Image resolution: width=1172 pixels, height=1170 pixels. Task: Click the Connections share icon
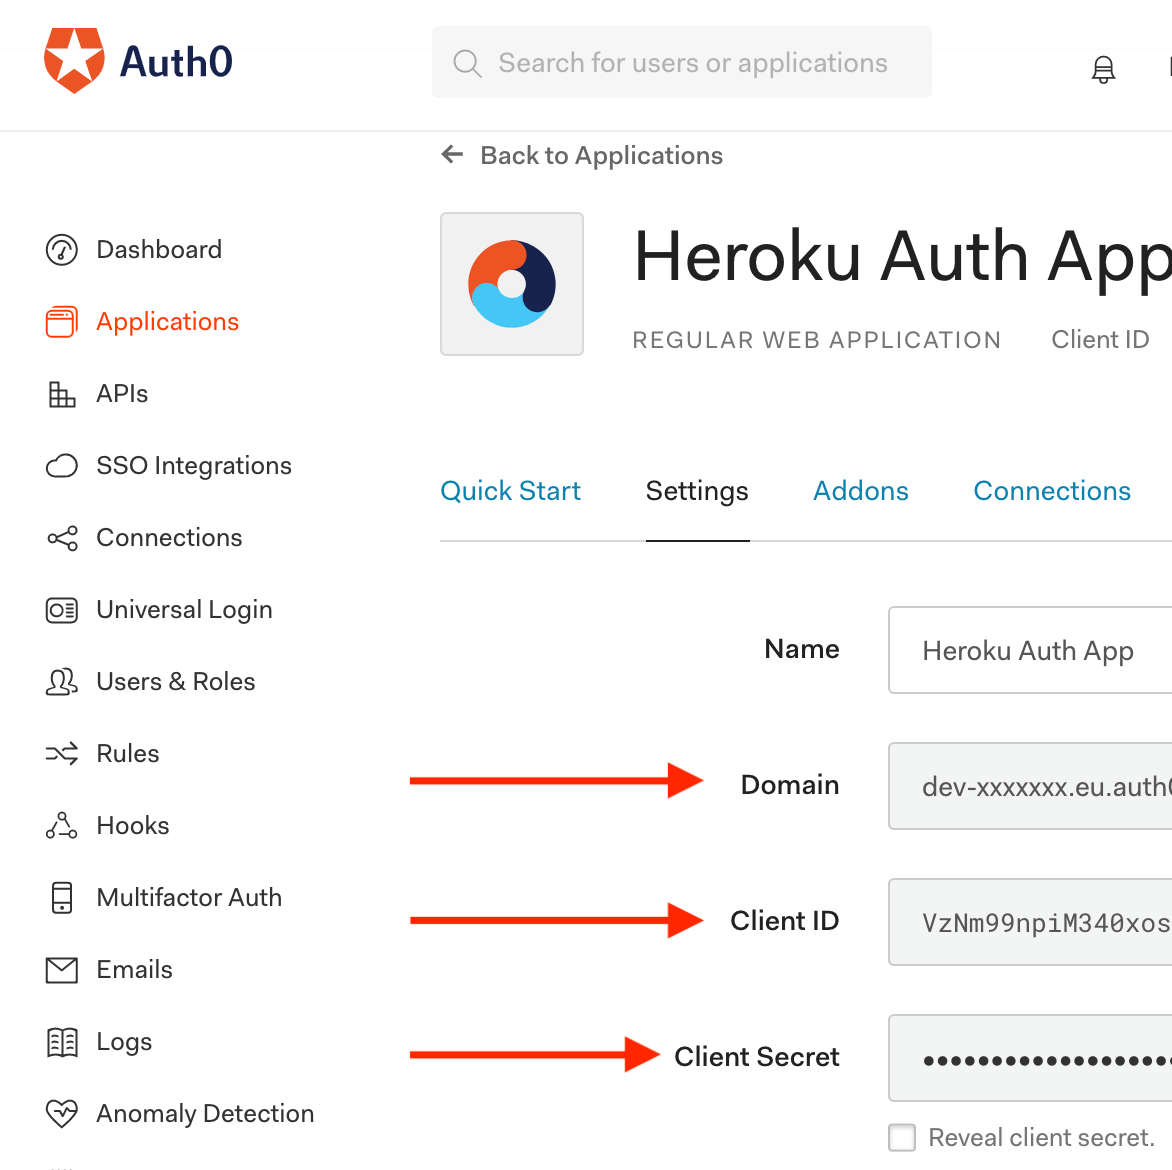click(61, 538)
